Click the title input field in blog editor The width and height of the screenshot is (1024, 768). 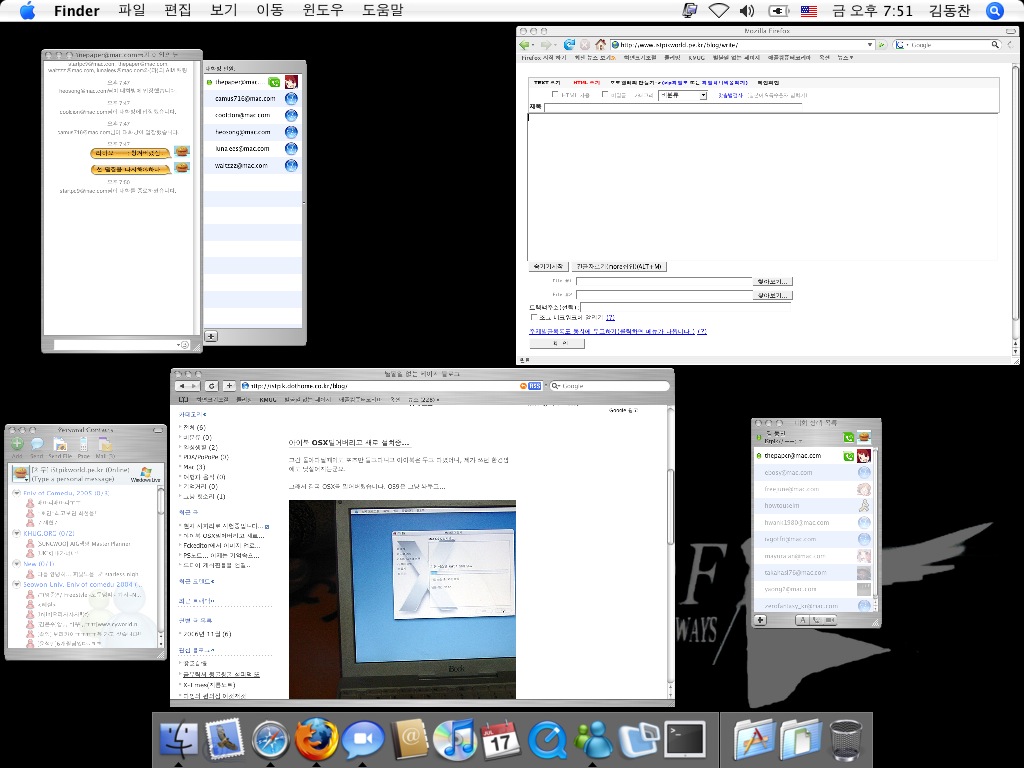(770, 107)
